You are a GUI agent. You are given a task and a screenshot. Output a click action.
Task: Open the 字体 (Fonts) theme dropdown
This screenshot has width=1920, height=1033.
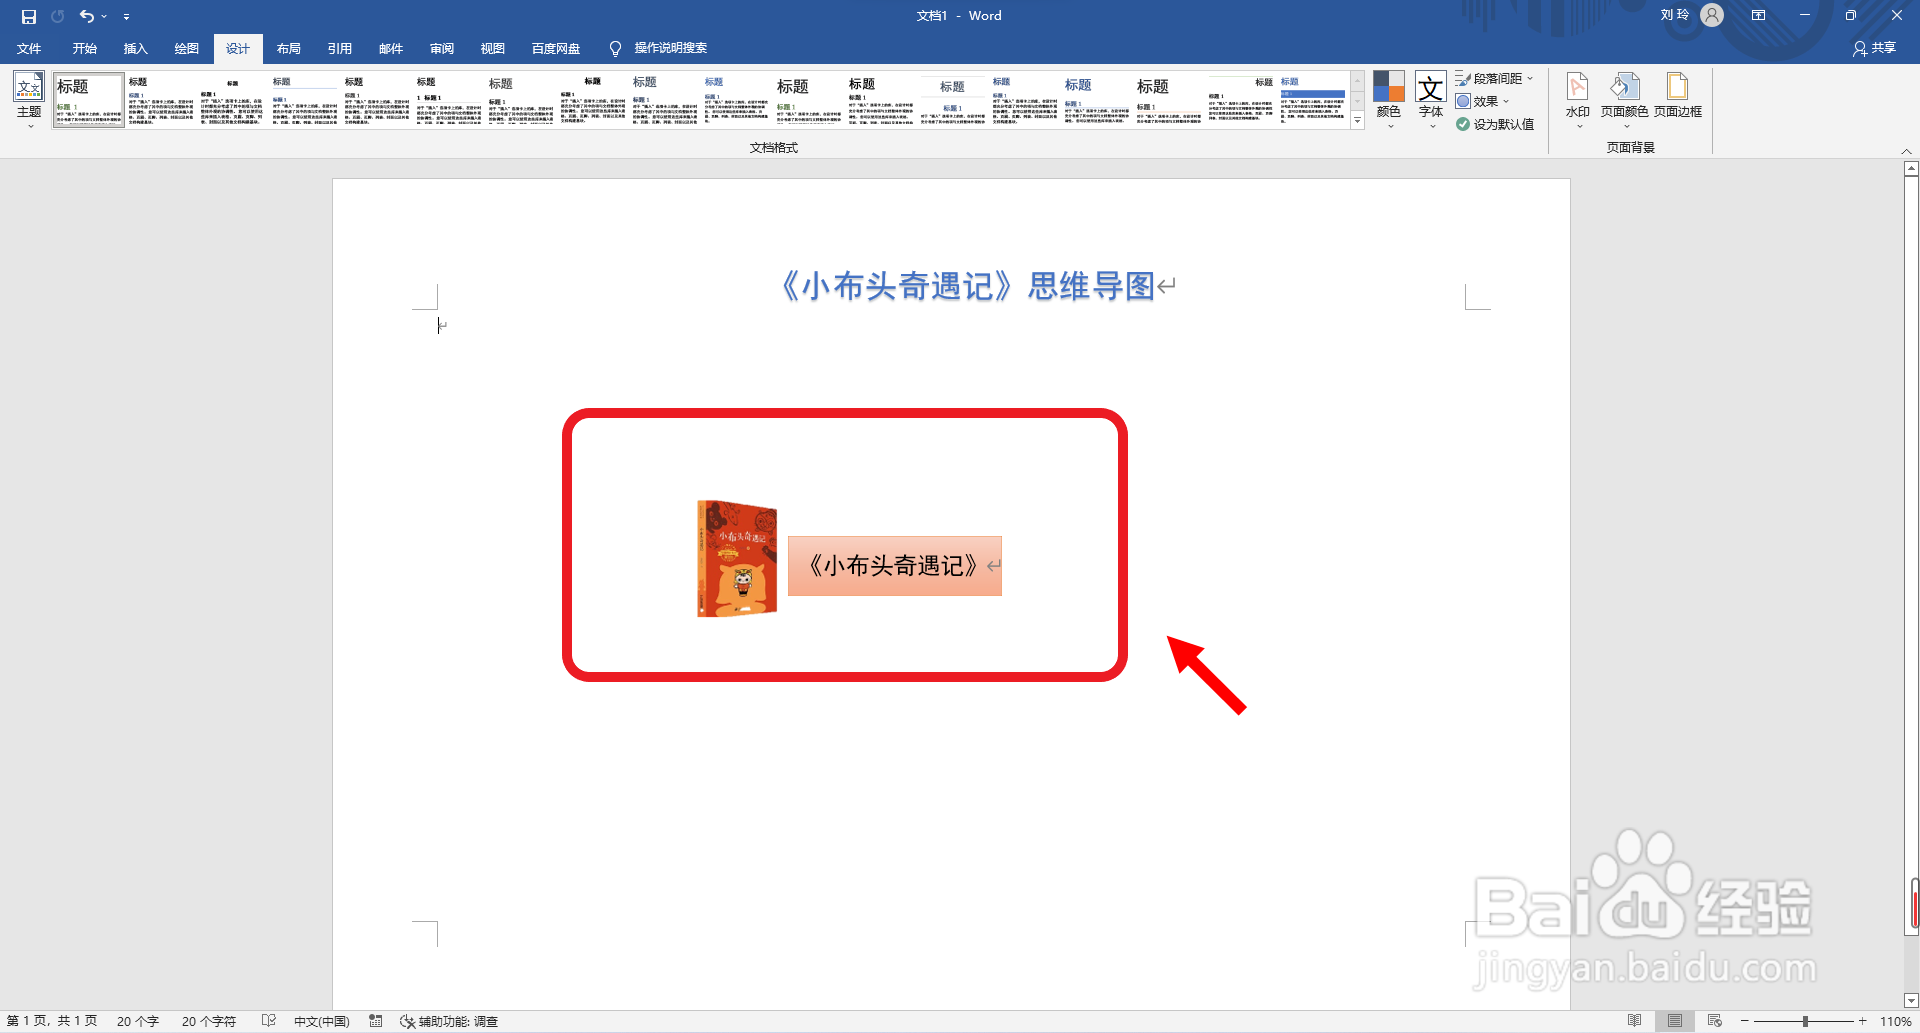(x=1431, y=99)
